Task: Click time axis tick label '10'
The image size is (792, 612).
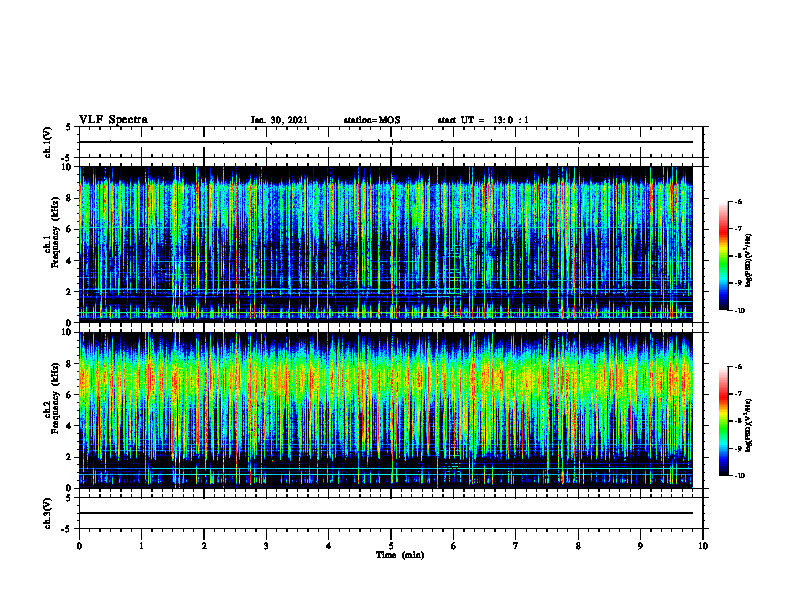Action: tap(703, 546)
